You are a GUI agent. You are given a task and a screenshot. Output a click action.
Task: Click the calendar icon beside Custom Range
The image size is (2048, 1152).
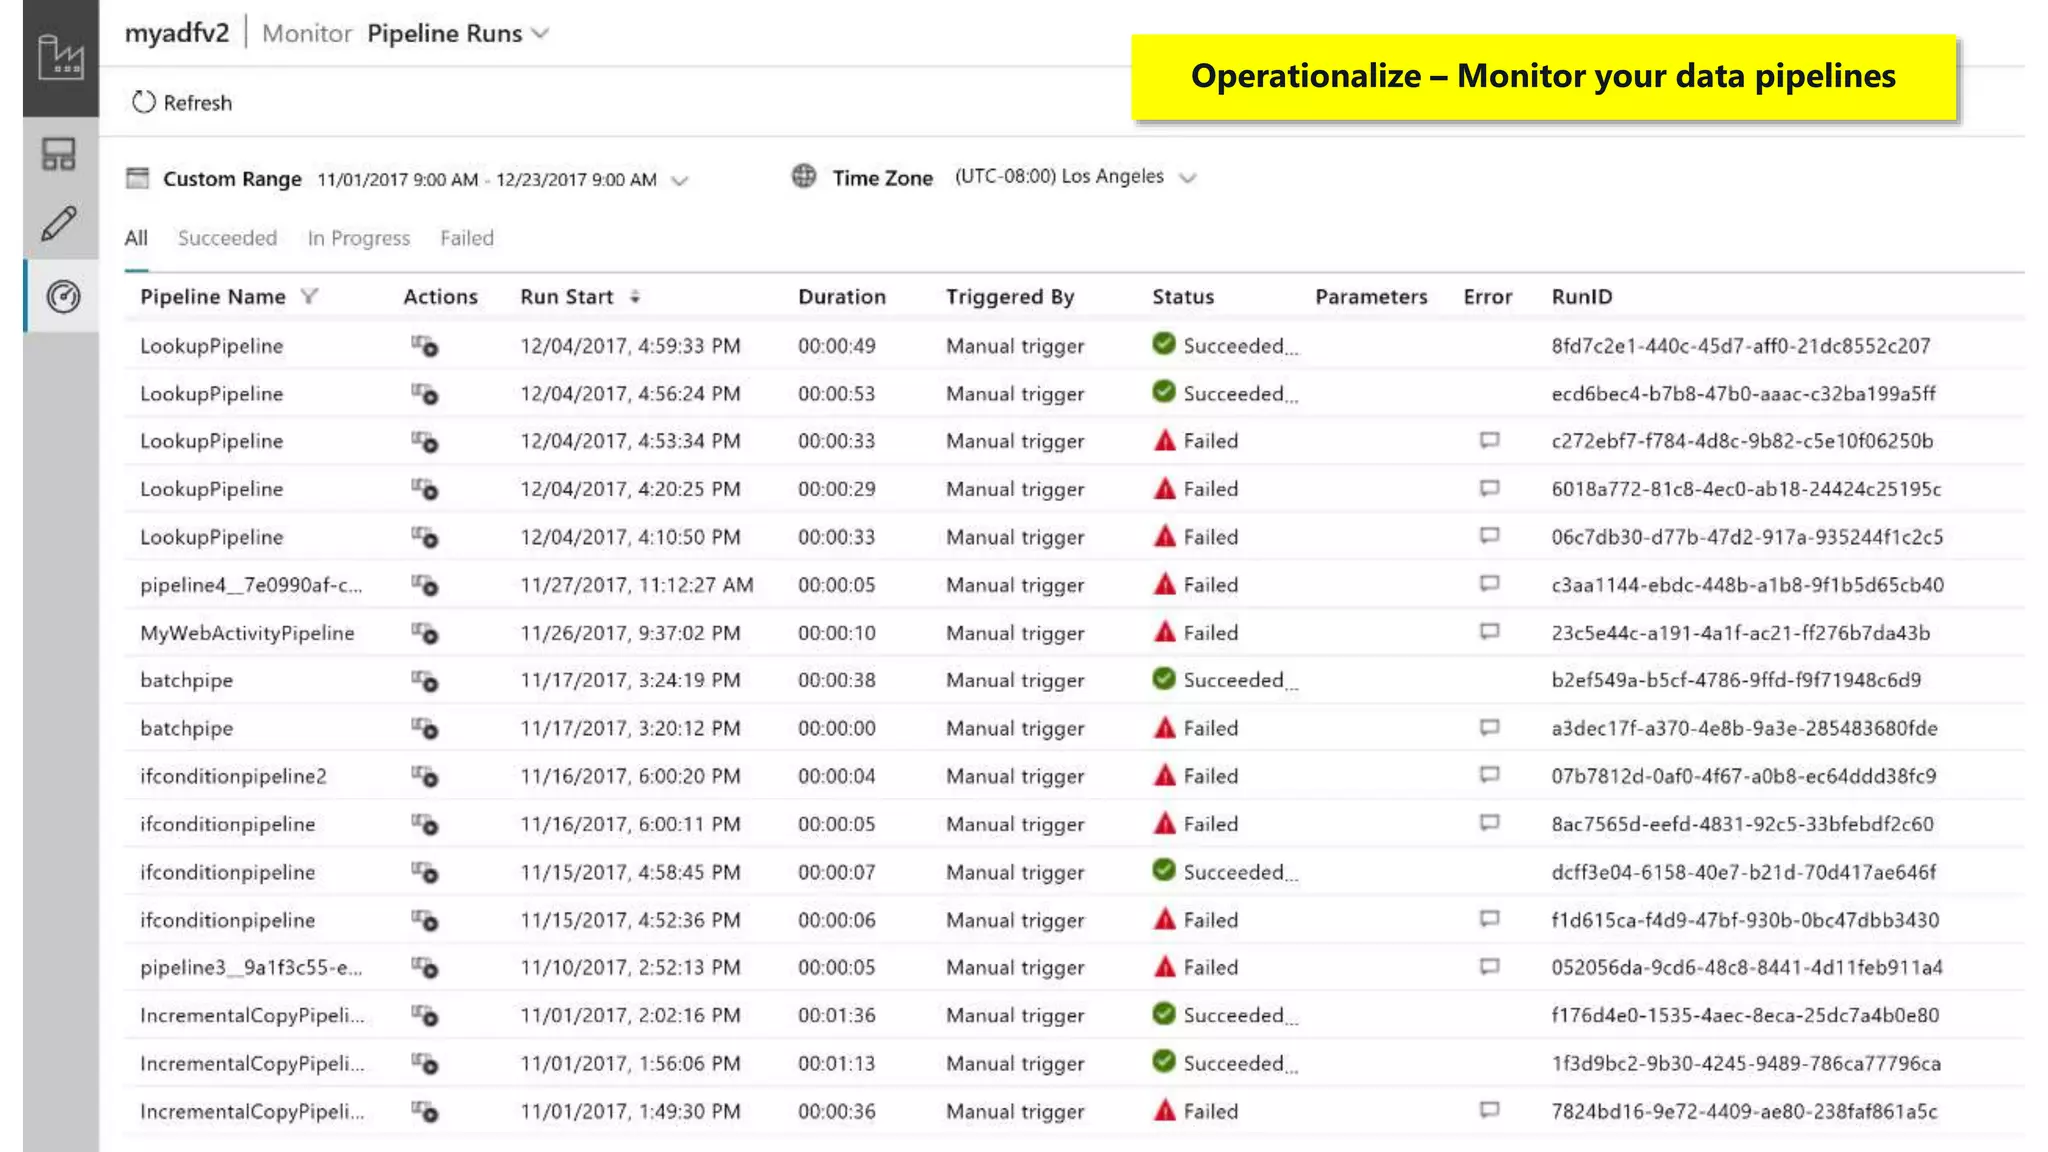point(137,178)
